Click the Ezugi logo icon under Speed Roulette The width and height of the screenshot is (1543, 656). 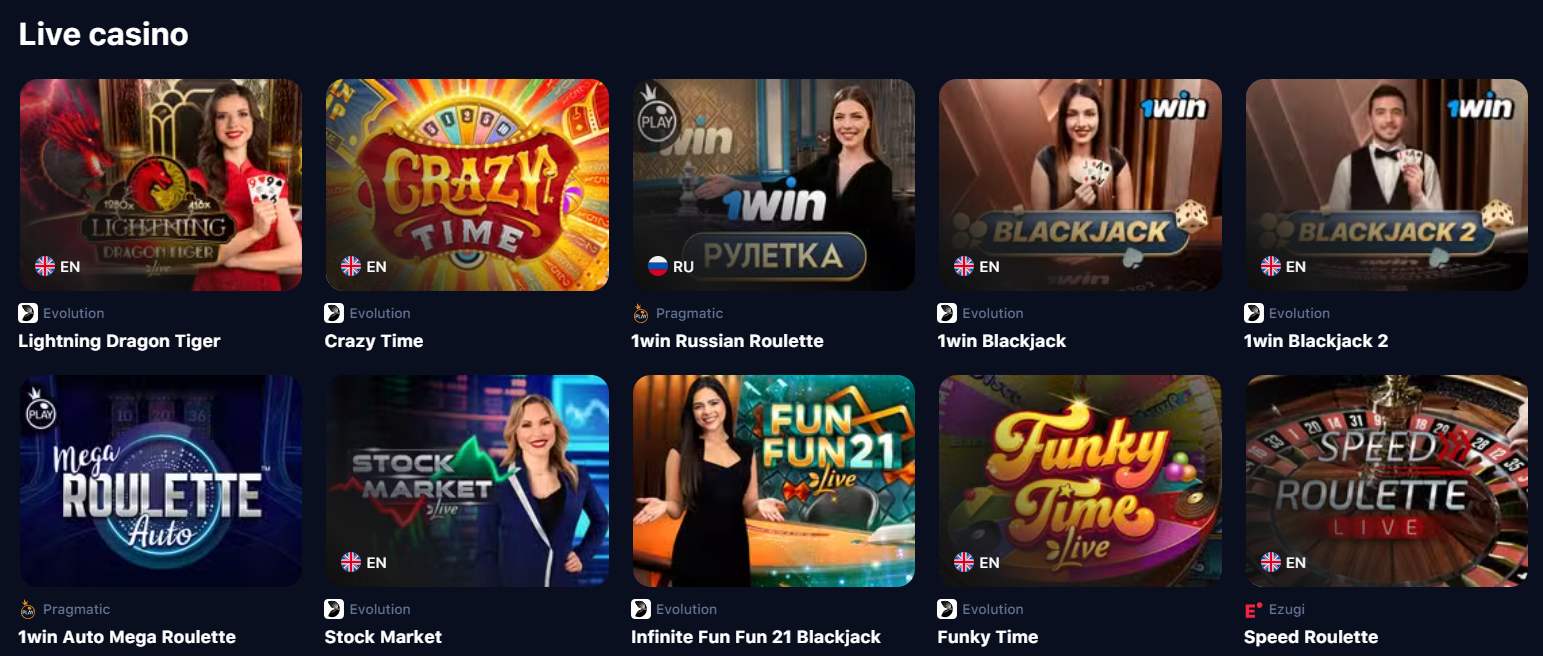point(1254,609)
